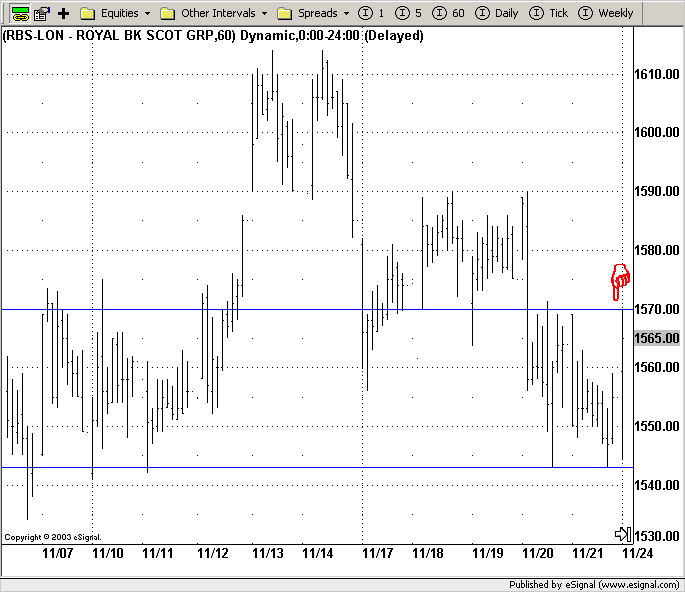Click the 11/17 date label

[x=378, y=554]
